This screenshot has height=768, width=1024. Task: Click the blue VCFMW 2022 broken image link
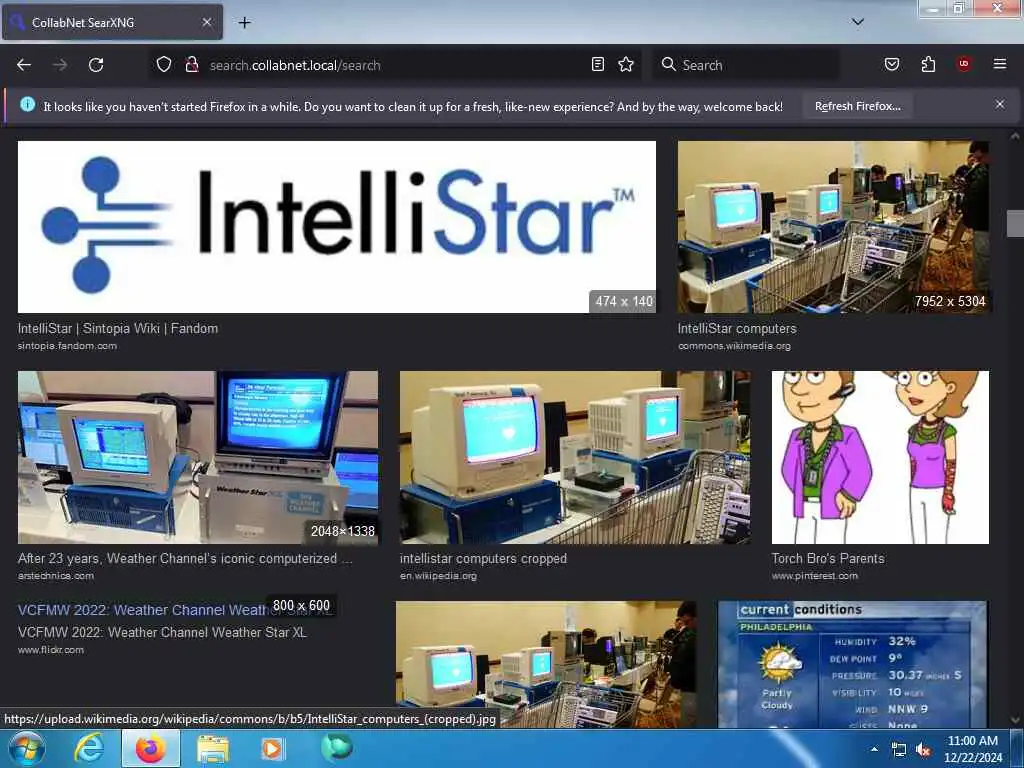[x=144, y=610]
